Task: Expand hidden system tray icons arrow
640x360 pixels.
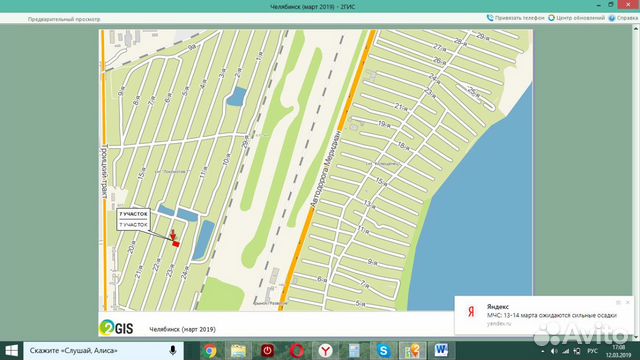Action: click(x=542, y=351)
